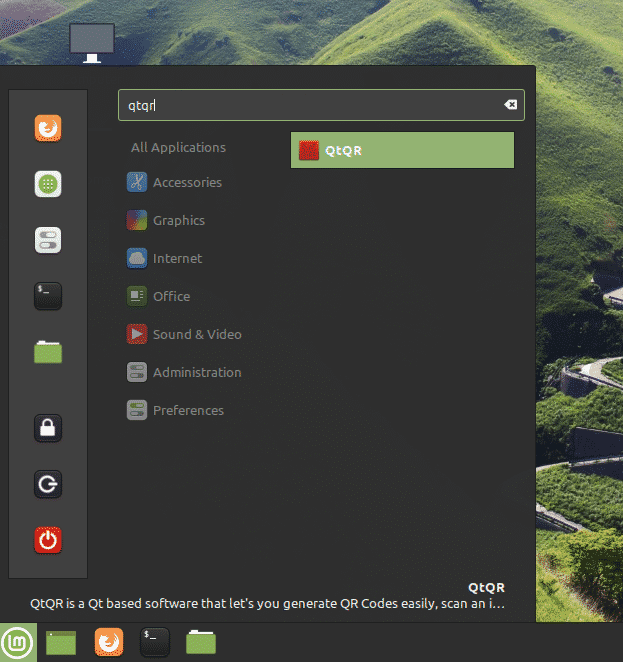Select the Graphics category label
623x662 pixels.
tap(179, 220)
